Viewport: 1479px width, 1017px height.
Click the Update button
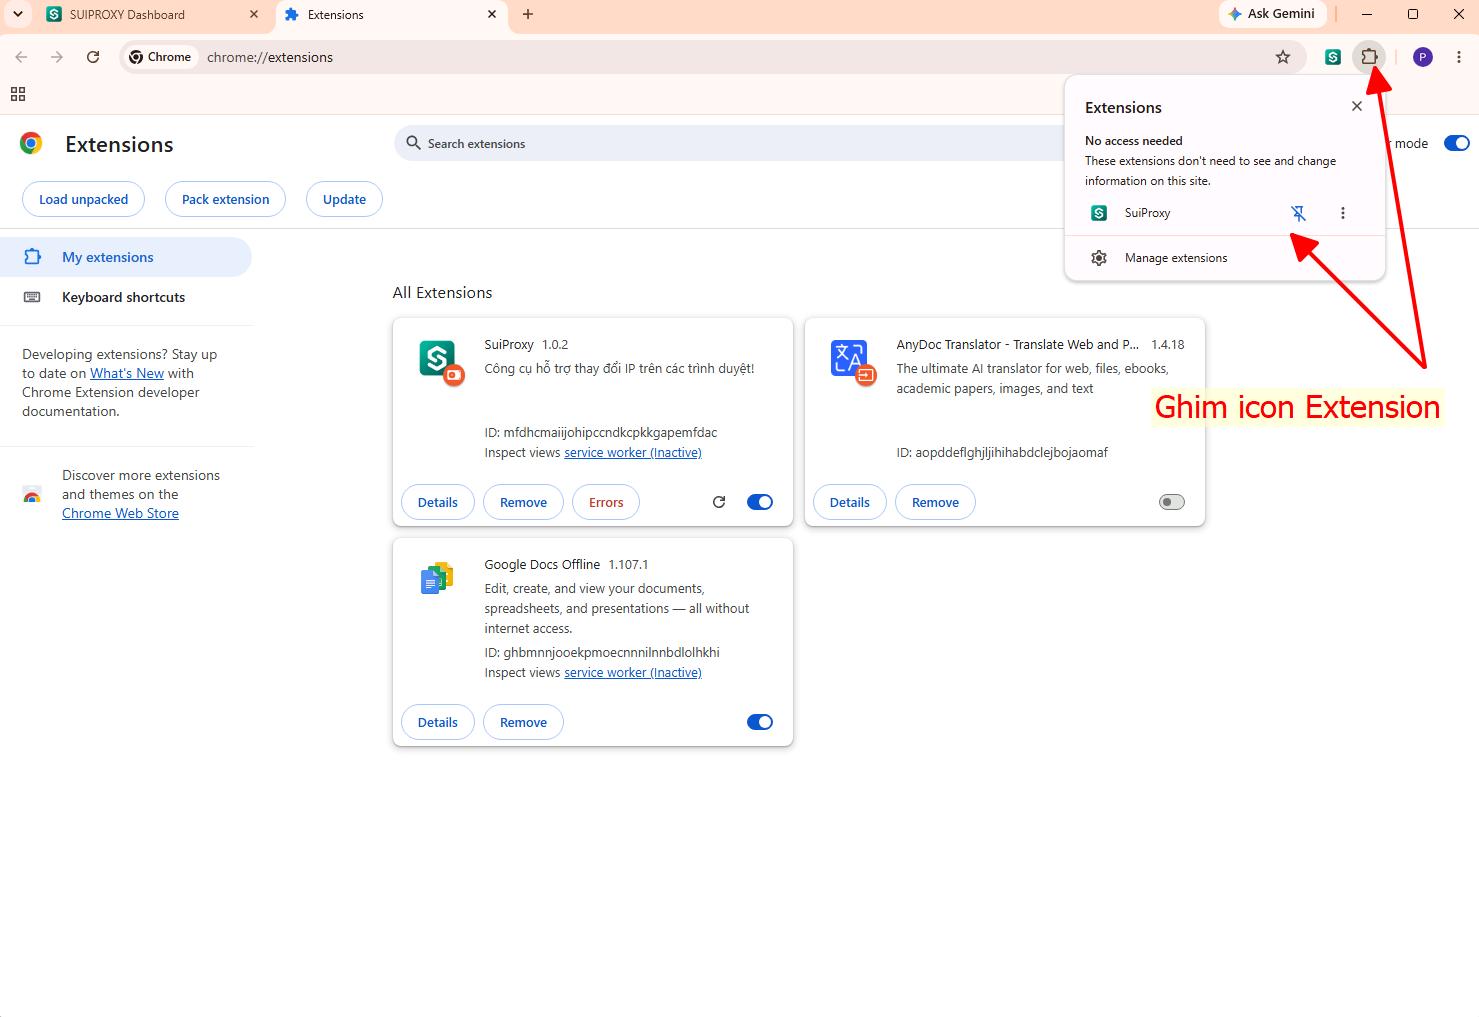[x=344, y=199]
